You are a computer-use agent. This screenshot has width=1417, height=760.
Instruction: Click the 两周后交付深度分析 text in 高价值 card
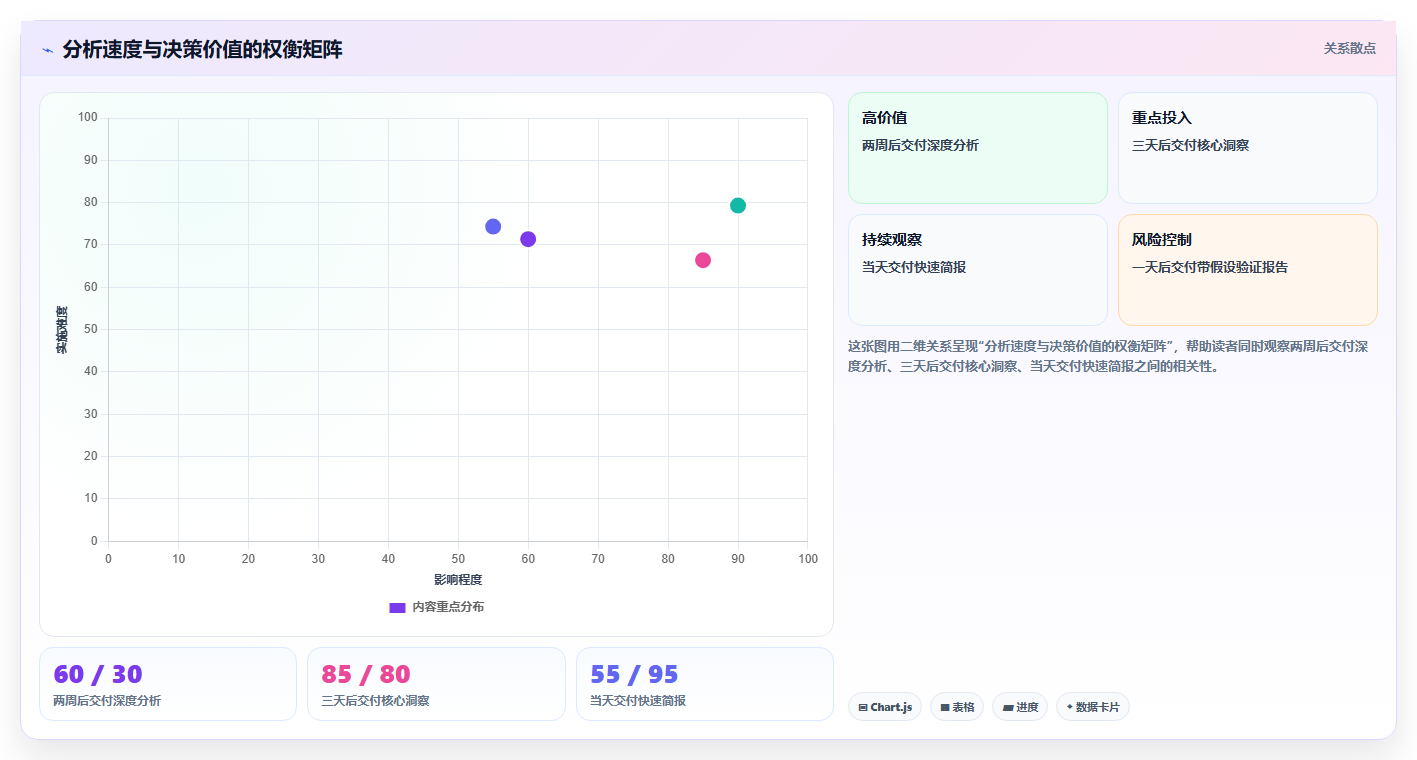coord(920,145)
